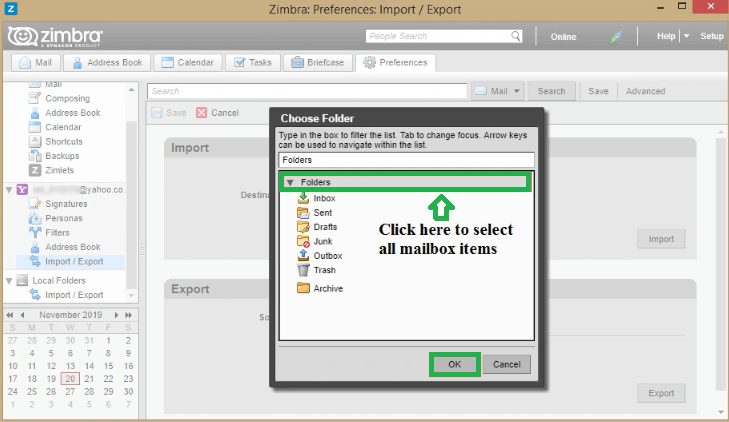Open the Shortcuts preferences icon
Screen dimensions: 729x422
(35, 141)
